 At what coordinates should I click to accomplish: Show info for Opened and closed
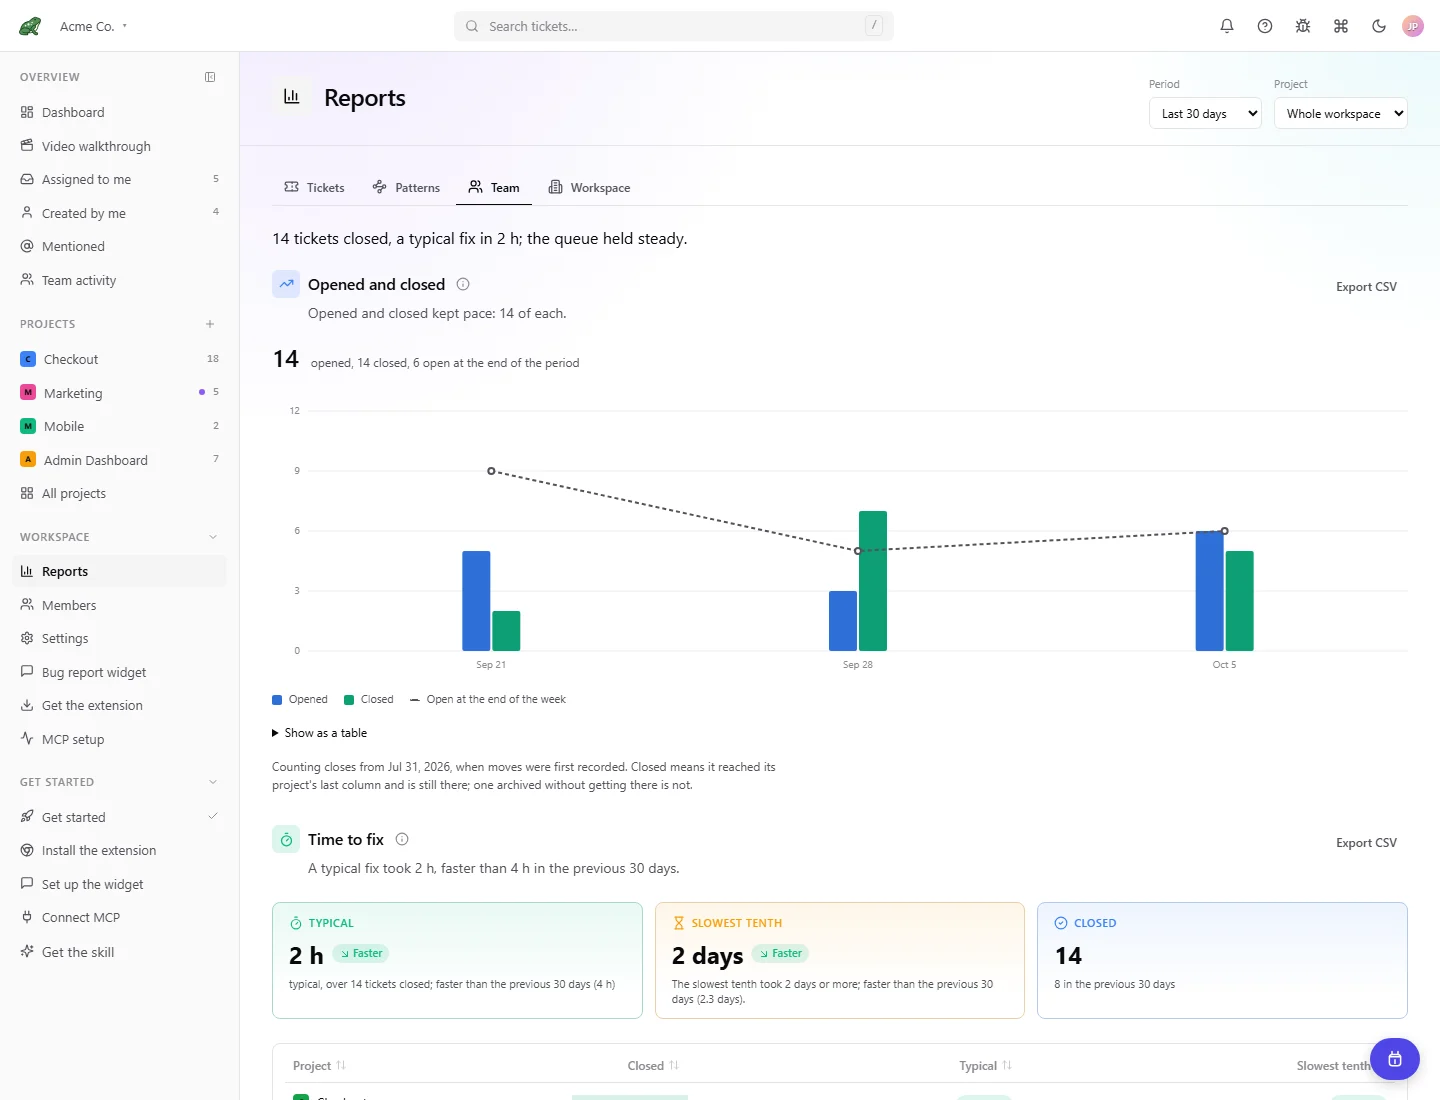pos(463,284)
